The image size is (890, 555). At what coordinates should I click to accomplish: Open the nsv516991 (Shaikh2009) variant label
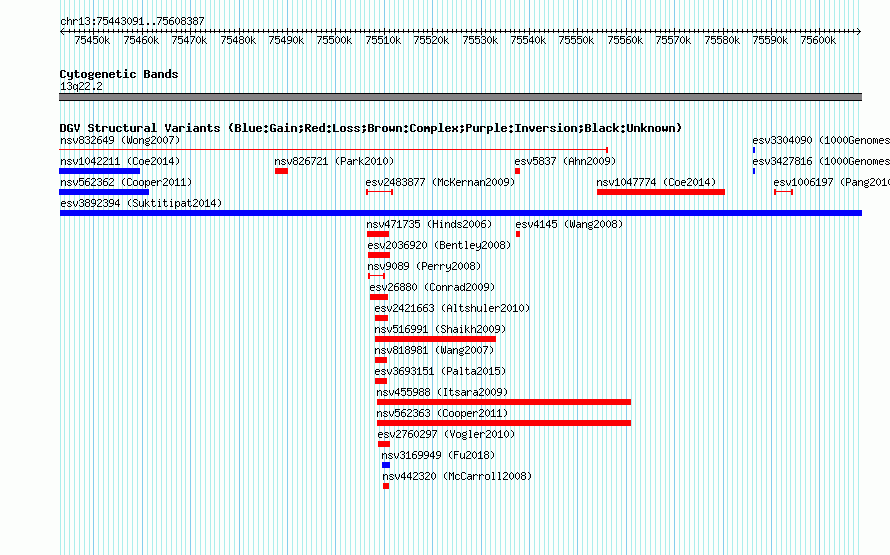click(x=440, y=329)
